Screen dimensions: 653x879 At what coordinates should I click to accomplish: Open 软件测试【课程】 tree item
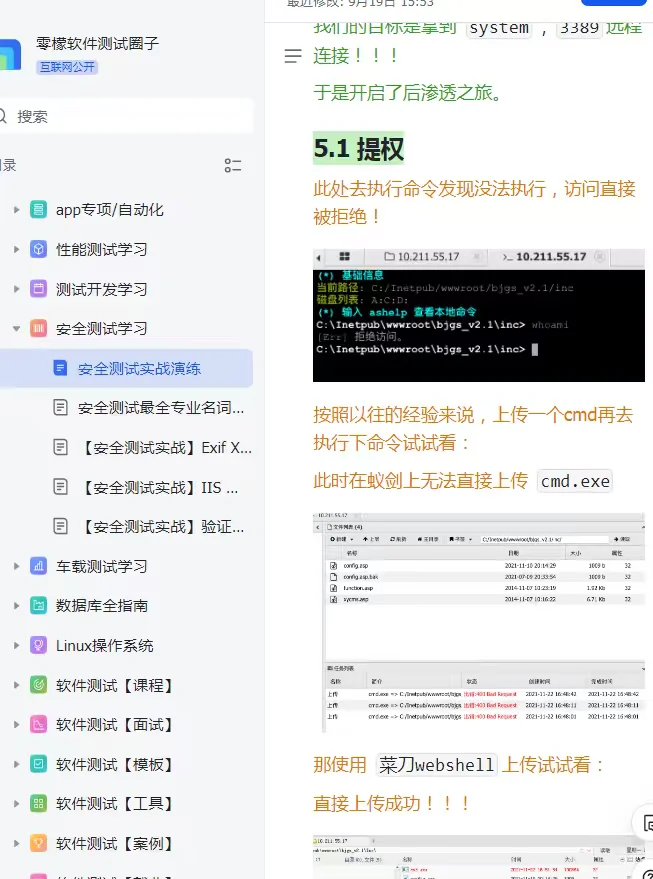(x=115, y=685)
